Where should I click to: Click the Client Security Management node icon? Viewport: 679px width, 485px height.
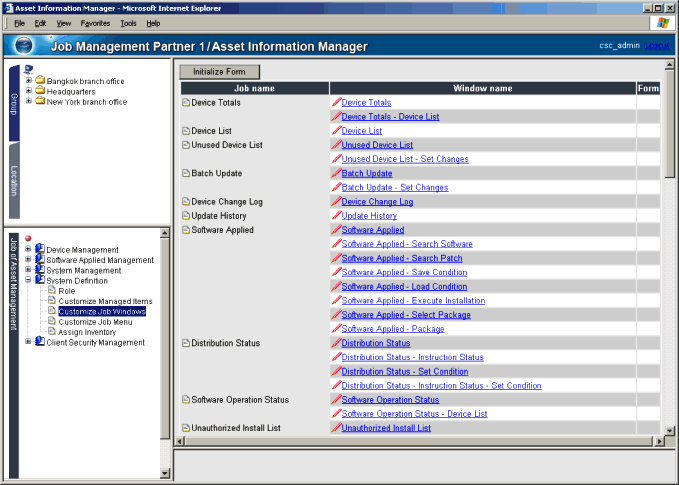(40, 342)
